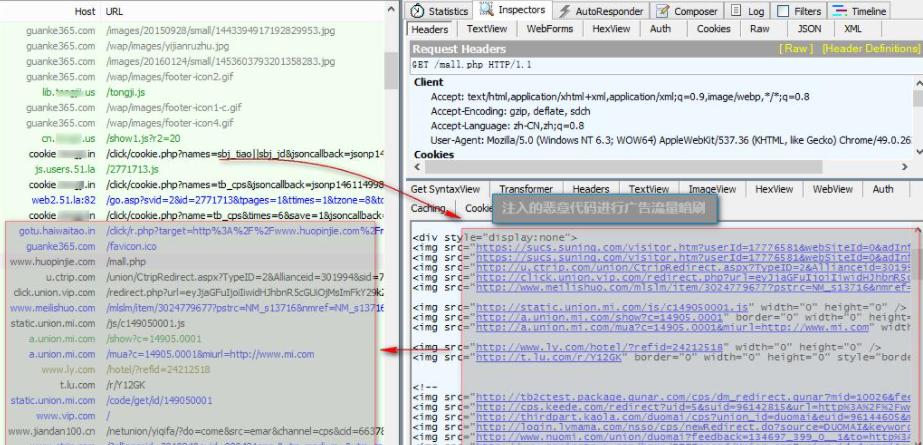Show the response WebView tab
923x445 pixels.
(x=832, y=189)
